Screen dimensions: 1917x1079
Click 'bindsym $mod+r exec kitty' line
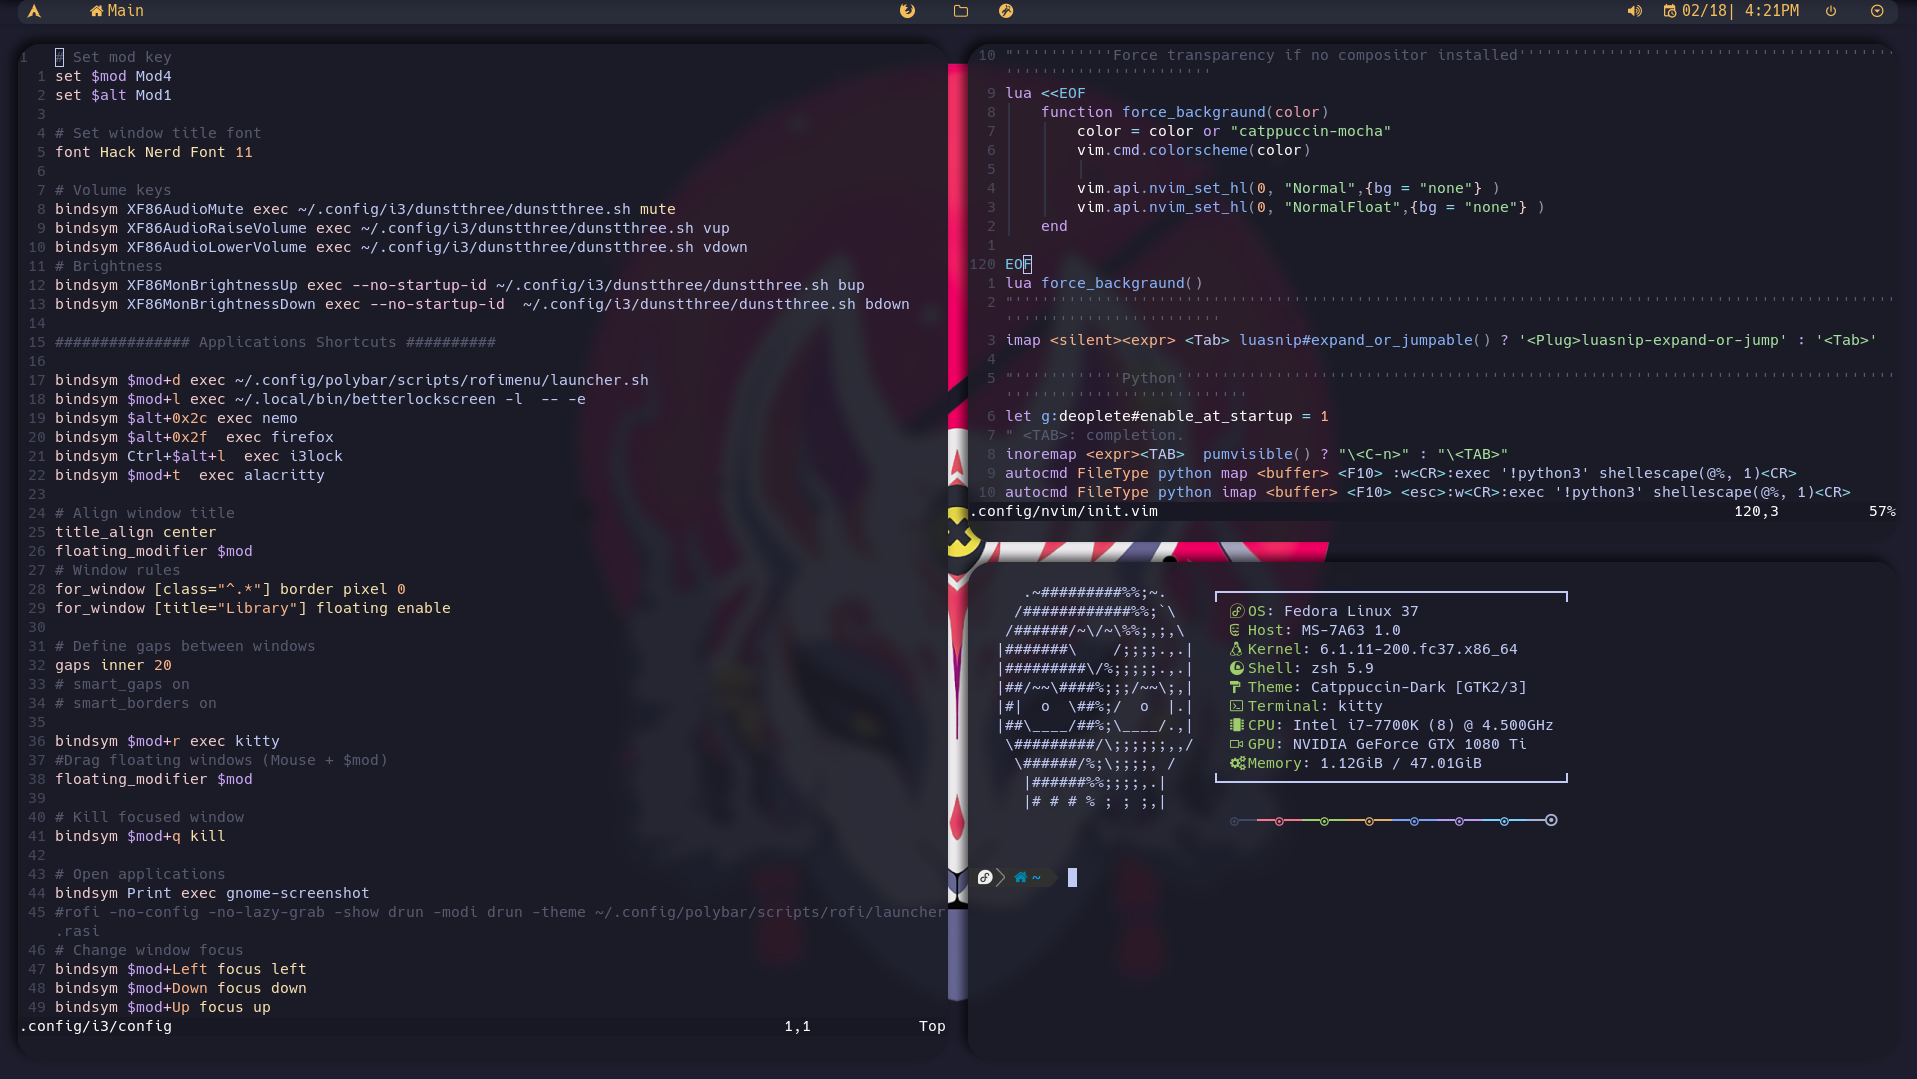[x=167, y=741]
